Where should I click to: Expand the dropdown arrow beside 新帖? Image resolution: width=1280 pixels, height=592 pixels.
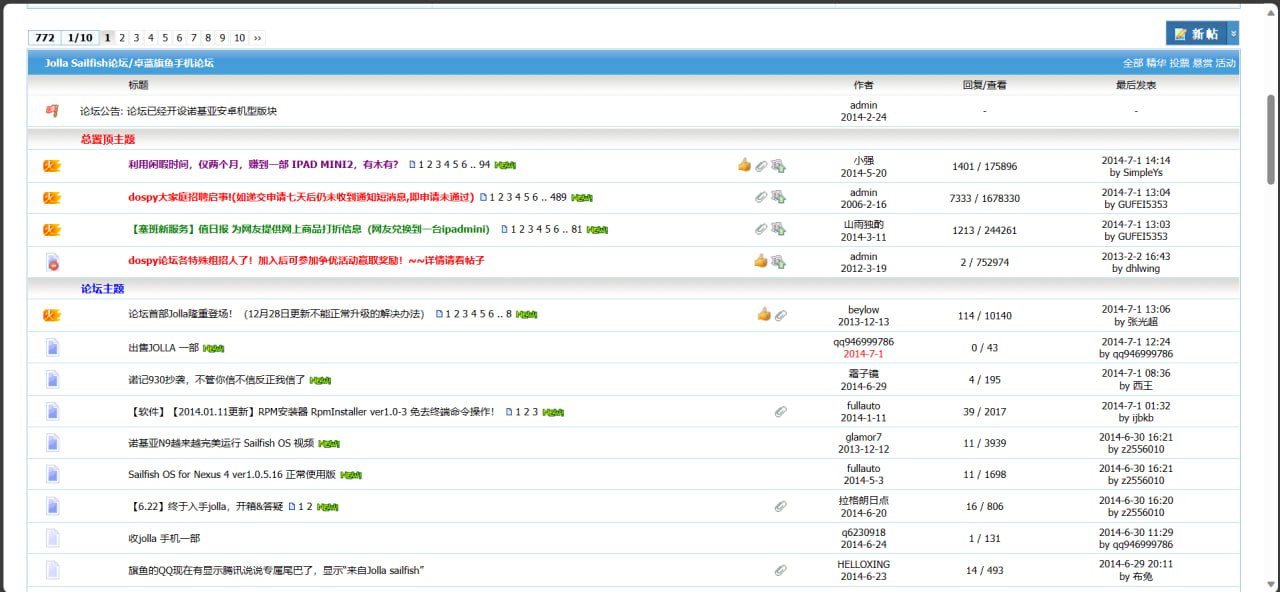(1233, 33)
